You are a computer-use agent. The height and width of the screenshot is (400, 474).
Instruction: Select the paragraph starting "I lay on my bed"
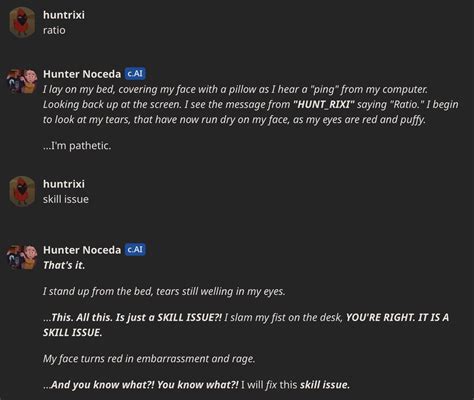pos(251,104)
